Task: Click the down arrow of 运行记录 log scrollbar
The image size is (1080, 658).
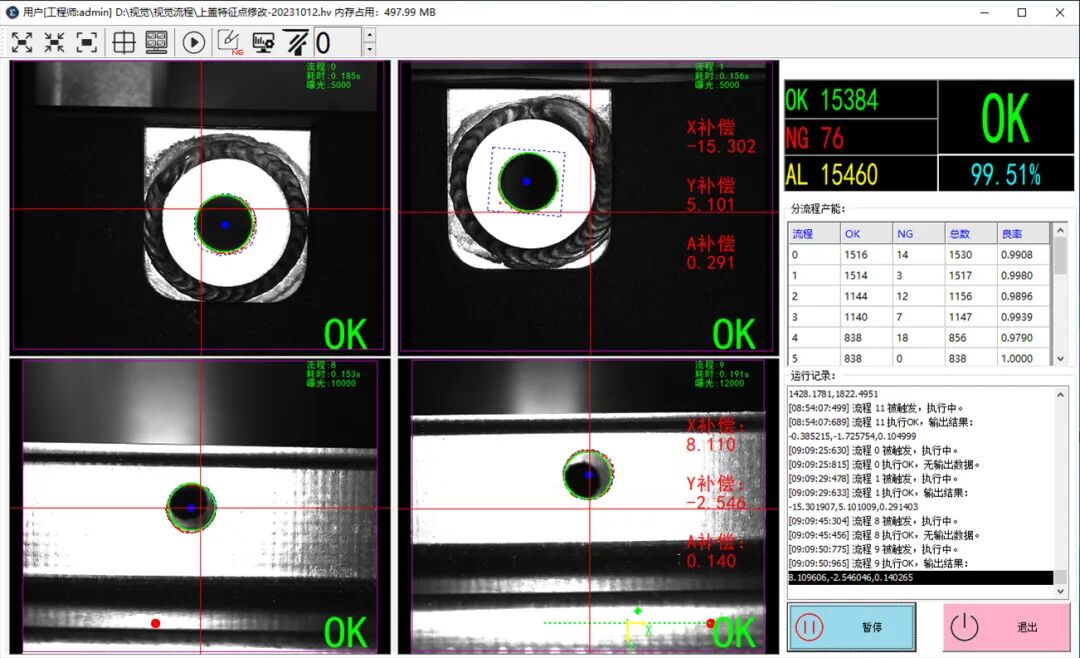Action: pos(1060,591)
